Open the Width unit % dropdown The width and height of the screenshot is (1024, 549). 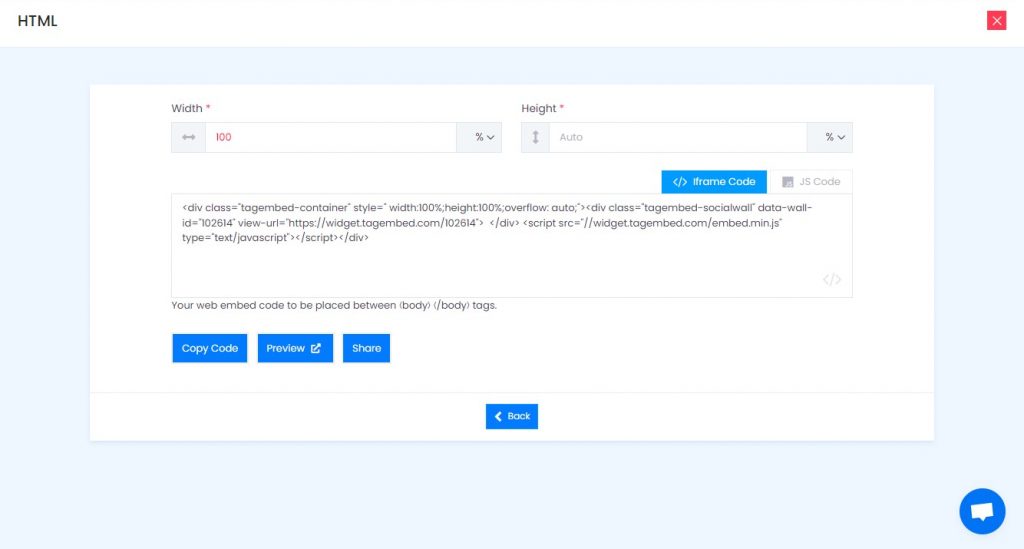click(479, 137)
